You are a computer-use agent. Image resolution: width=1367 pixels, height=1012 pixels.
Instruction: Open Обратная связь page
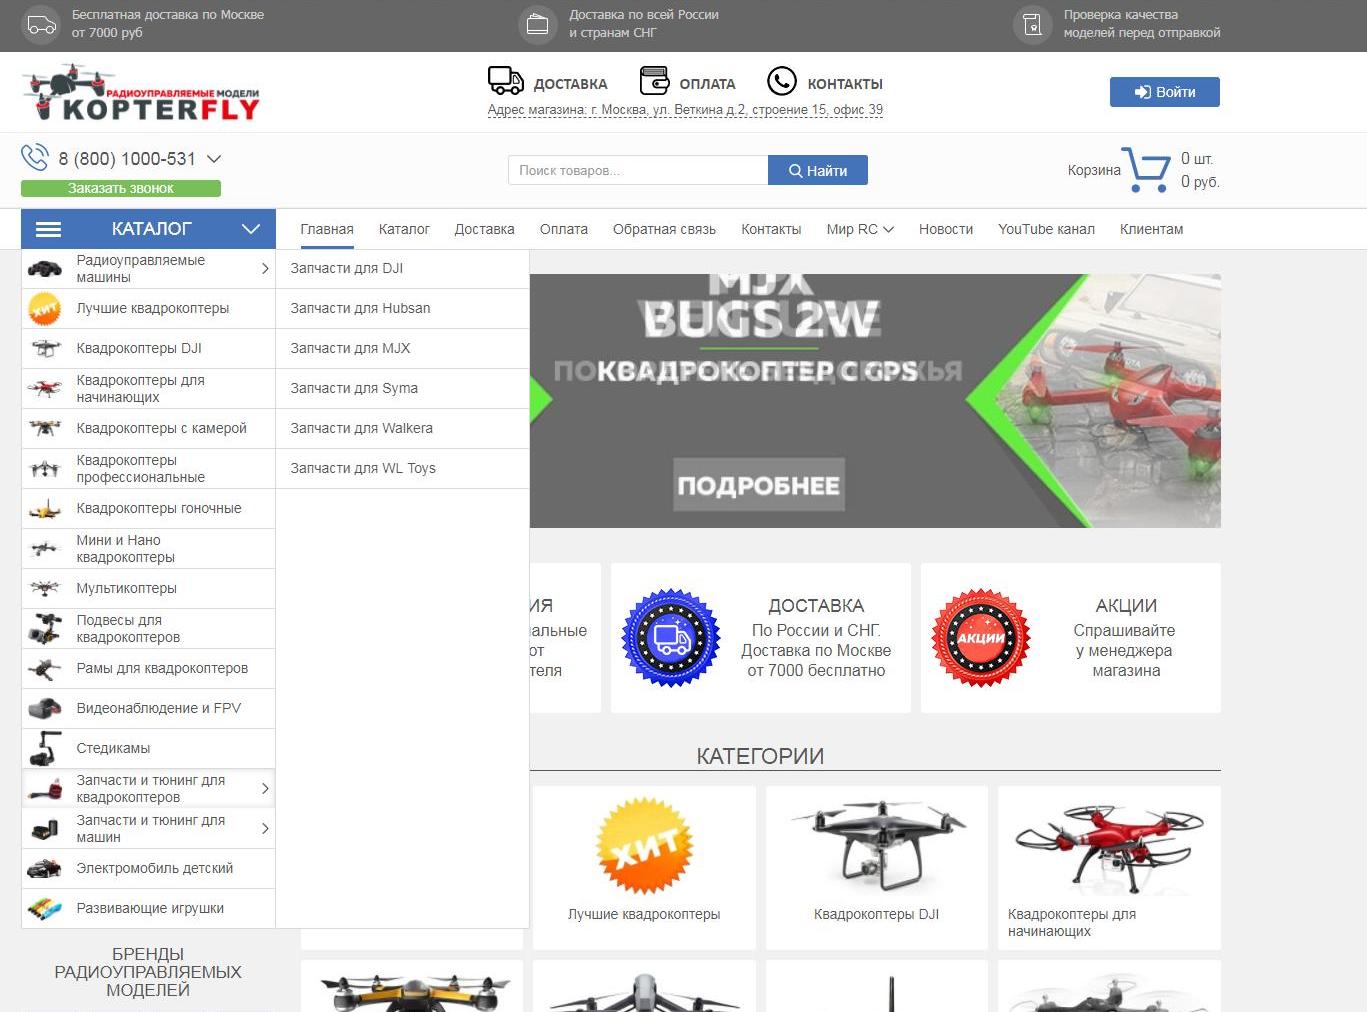click(664, 229)
